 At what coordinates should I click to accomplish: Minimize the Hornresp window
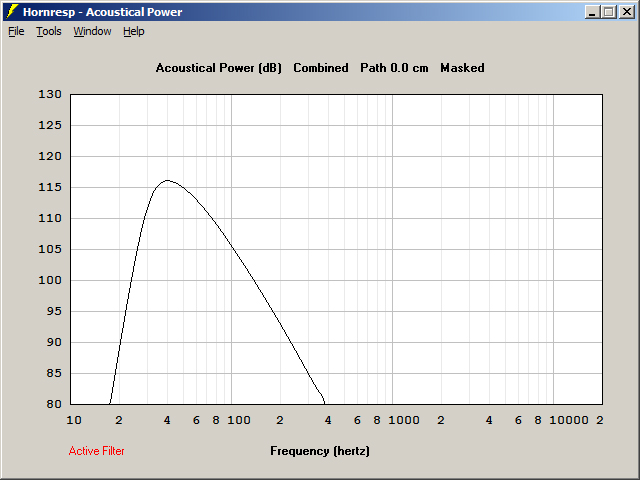click(593, 12)
